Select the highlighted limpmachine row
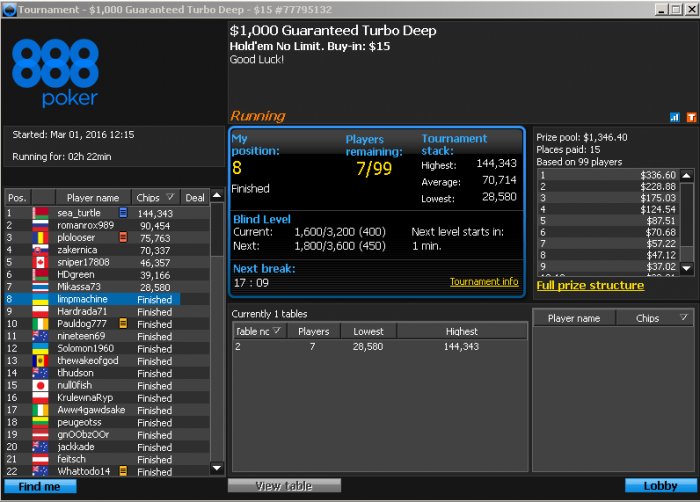The image size is (700, 502). click(x=92, y=299)
